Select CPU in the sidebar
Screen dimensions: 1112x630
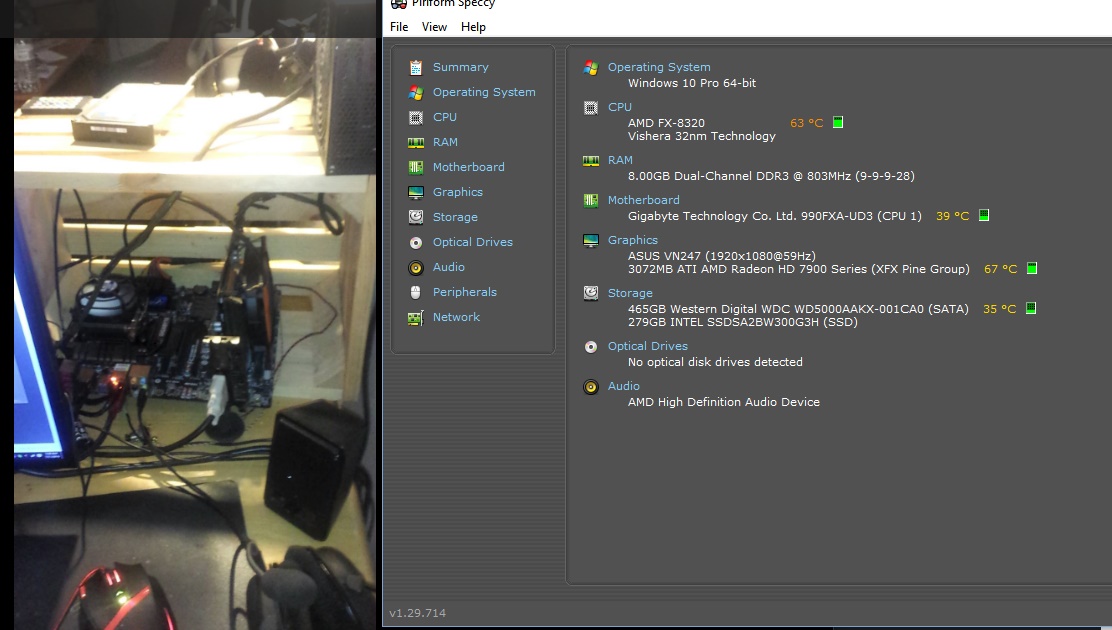(x=445, y=117)
